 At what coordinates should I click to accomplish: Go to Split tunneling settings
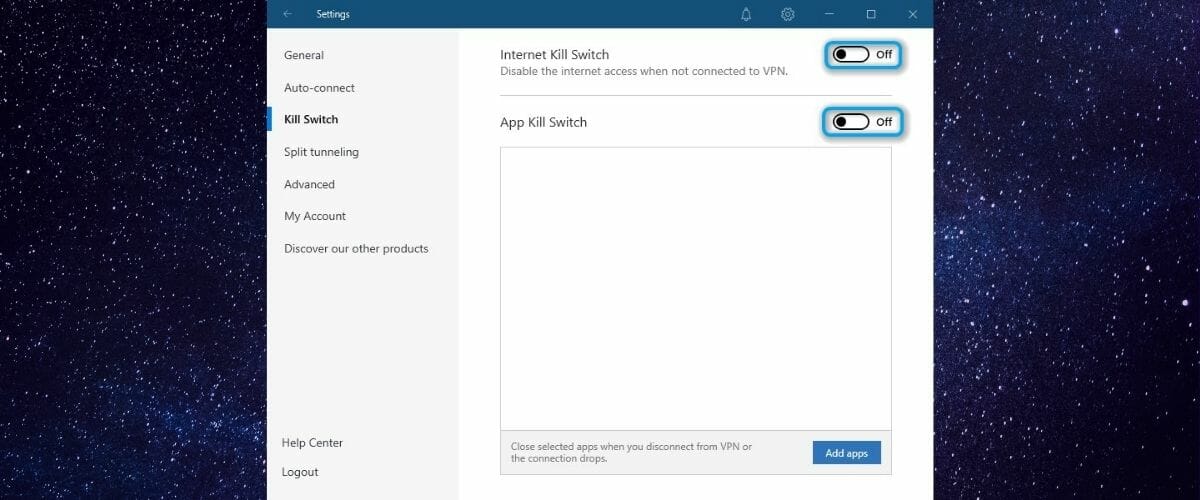321,152
